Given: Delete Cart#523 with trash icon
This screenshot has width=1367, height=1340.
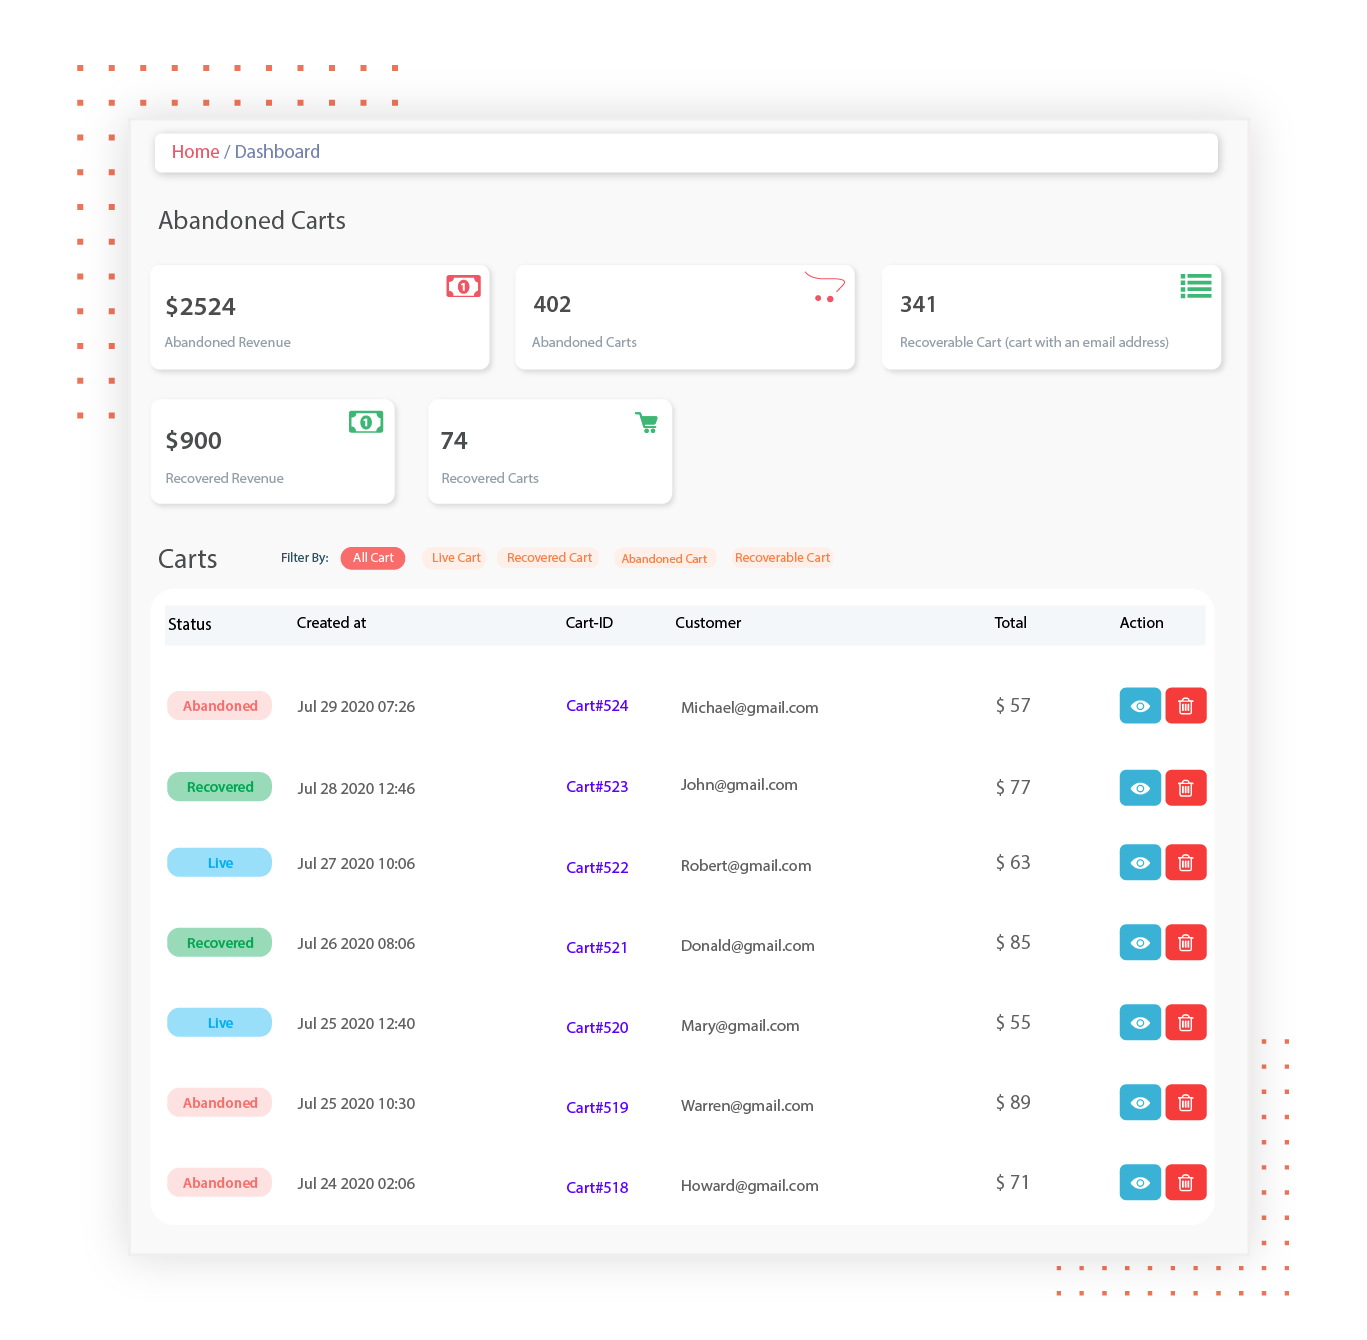Looking at the screenshot, I should [x=1186, y=788].
